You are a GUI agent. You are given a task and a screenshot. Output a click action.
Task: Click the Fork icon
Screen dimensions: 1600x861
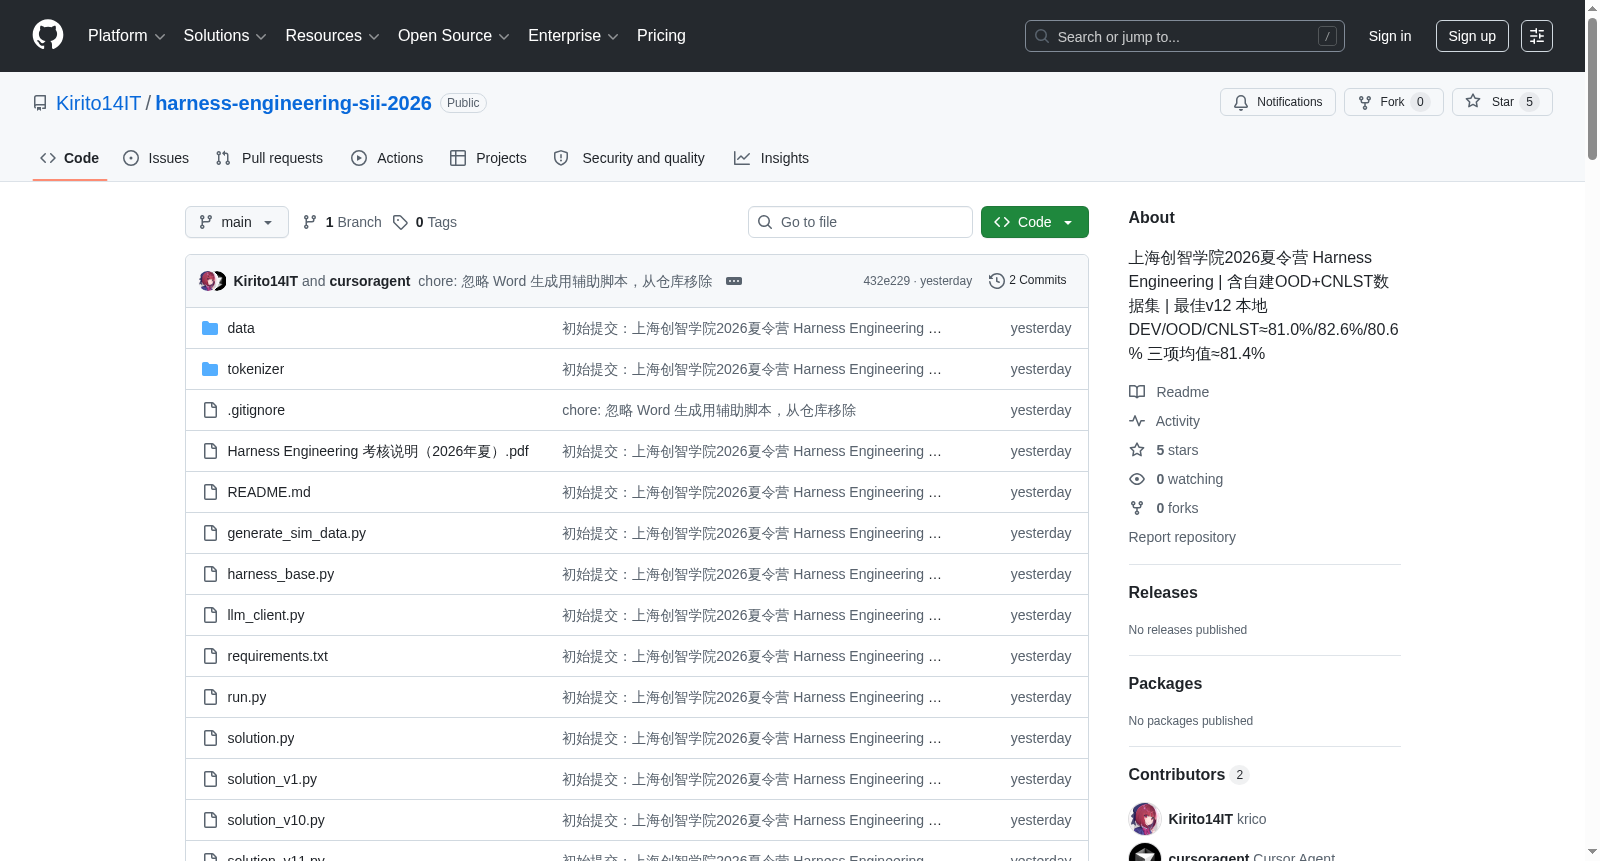coord(1365,102)
